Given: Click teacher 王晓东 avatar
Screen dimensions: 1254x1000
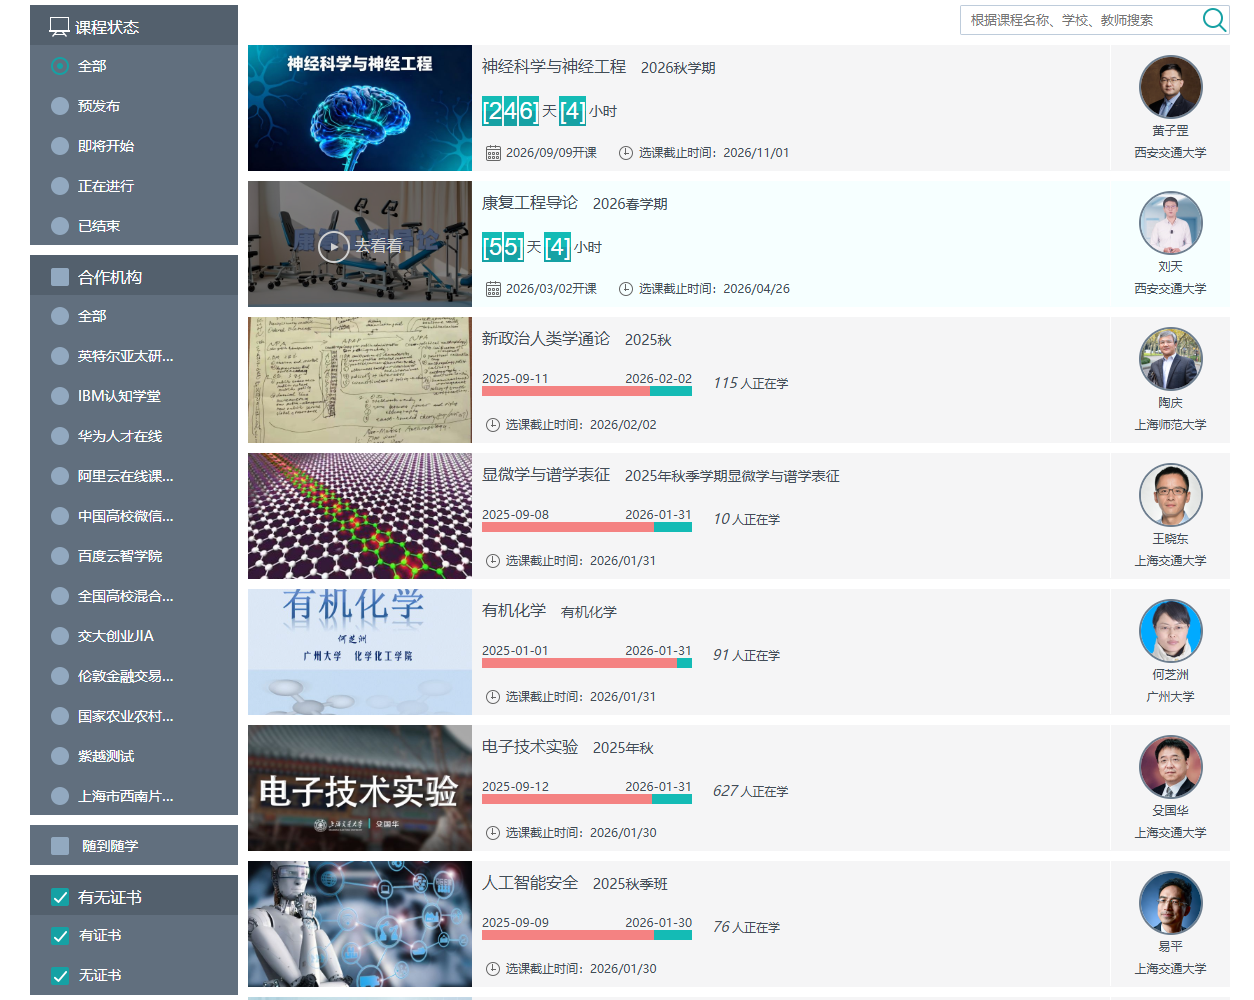Looking at the screenshot, I should pyautogui.click(x=1170, y=495).
